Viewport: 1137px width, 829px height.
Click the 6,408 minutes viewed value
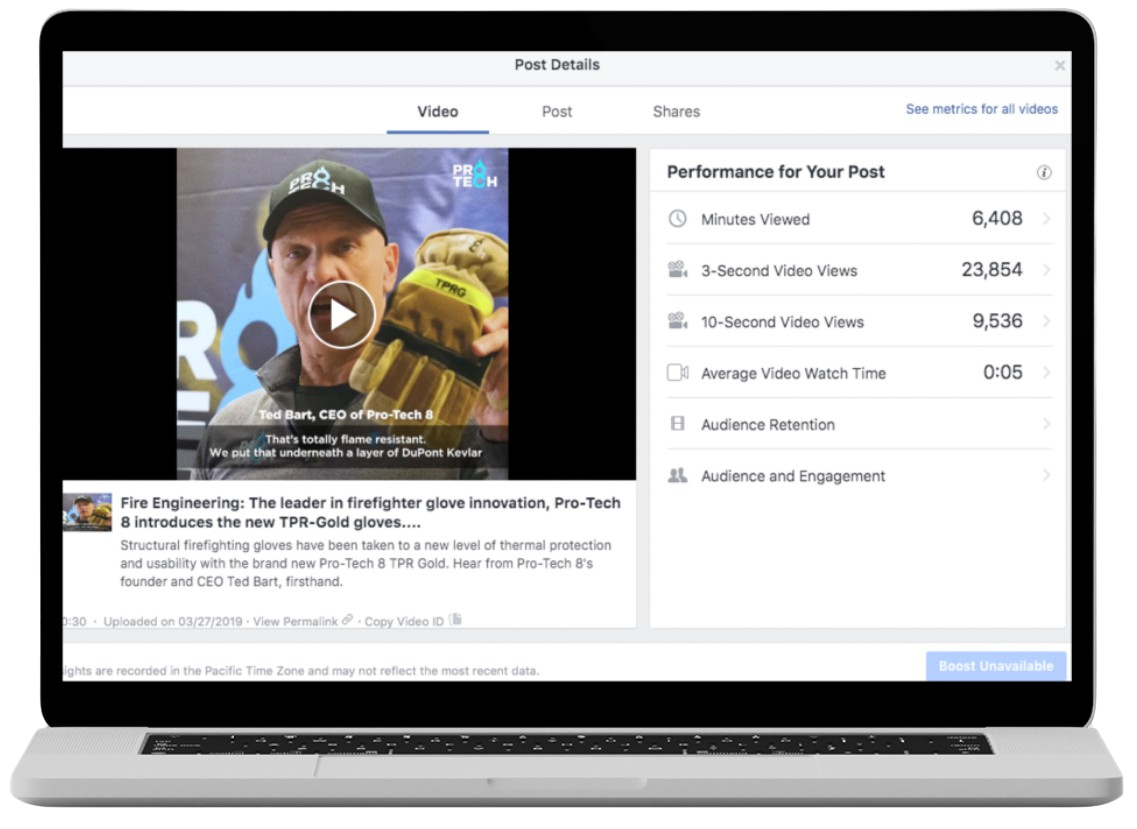997,218
